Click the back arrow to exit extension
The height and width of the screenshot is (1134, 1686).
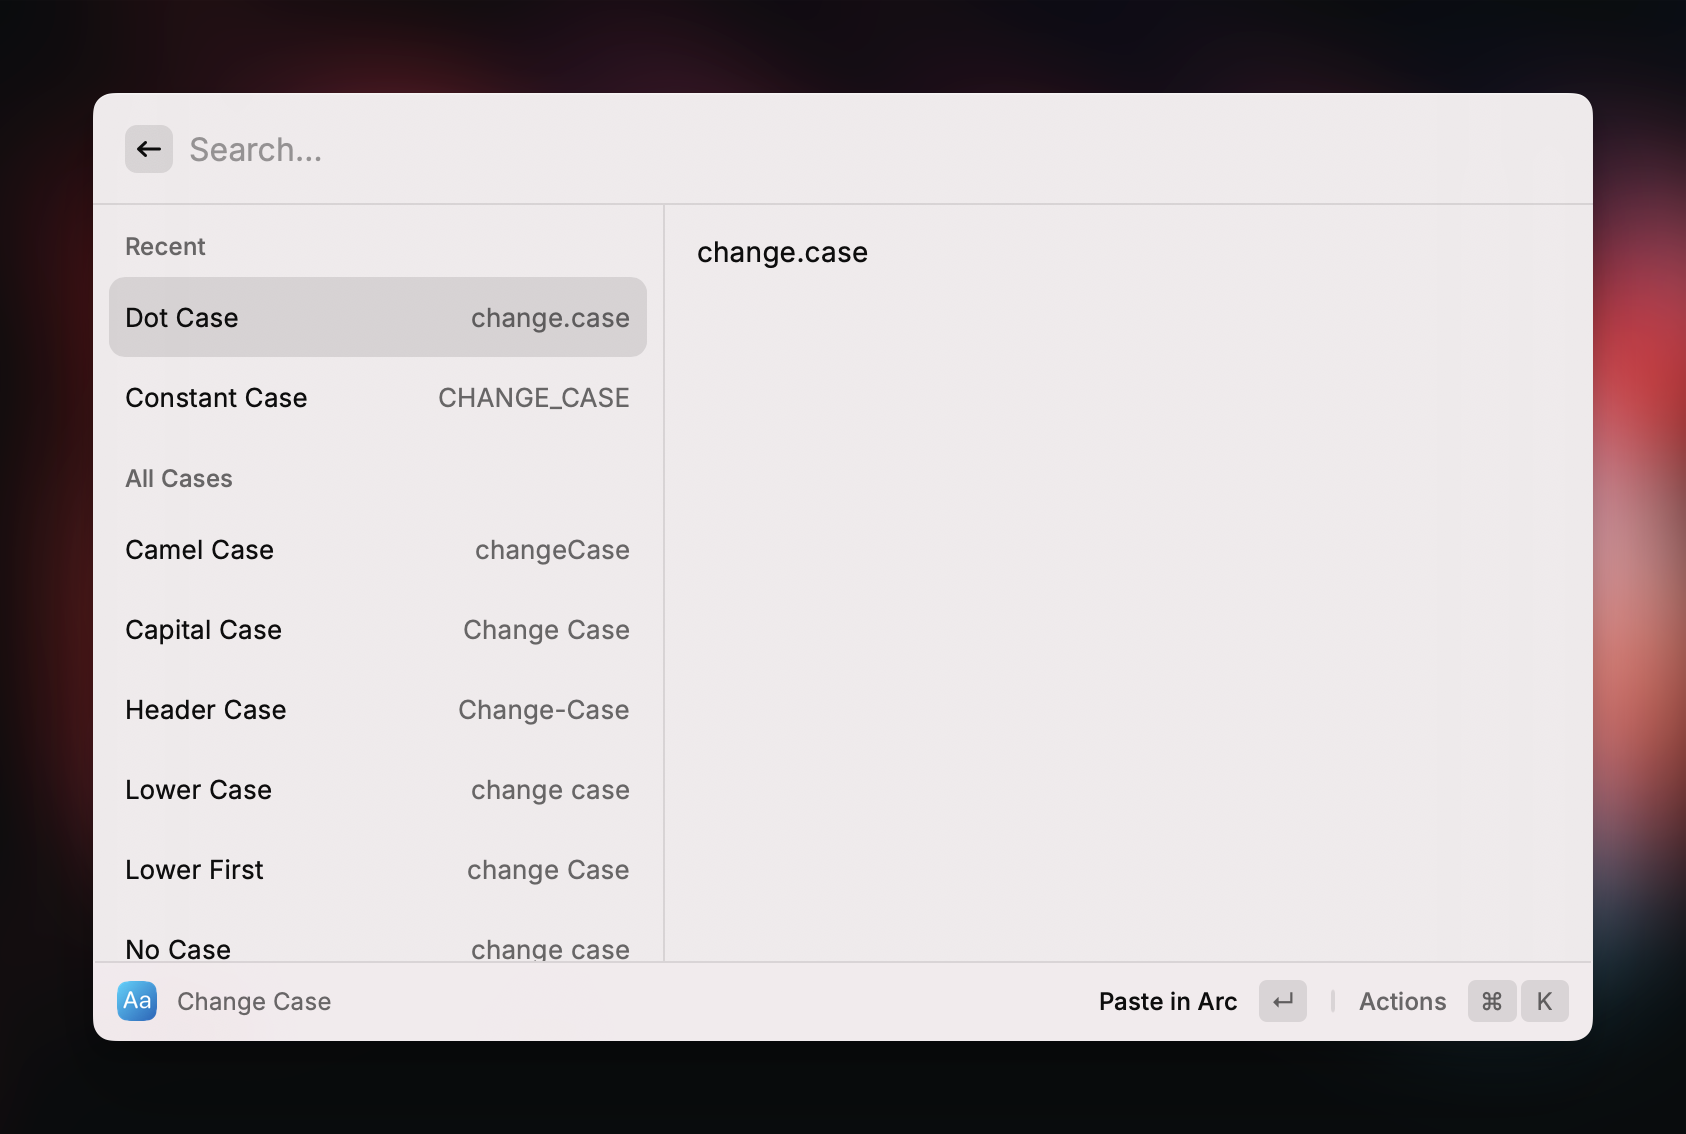(148, 148)
